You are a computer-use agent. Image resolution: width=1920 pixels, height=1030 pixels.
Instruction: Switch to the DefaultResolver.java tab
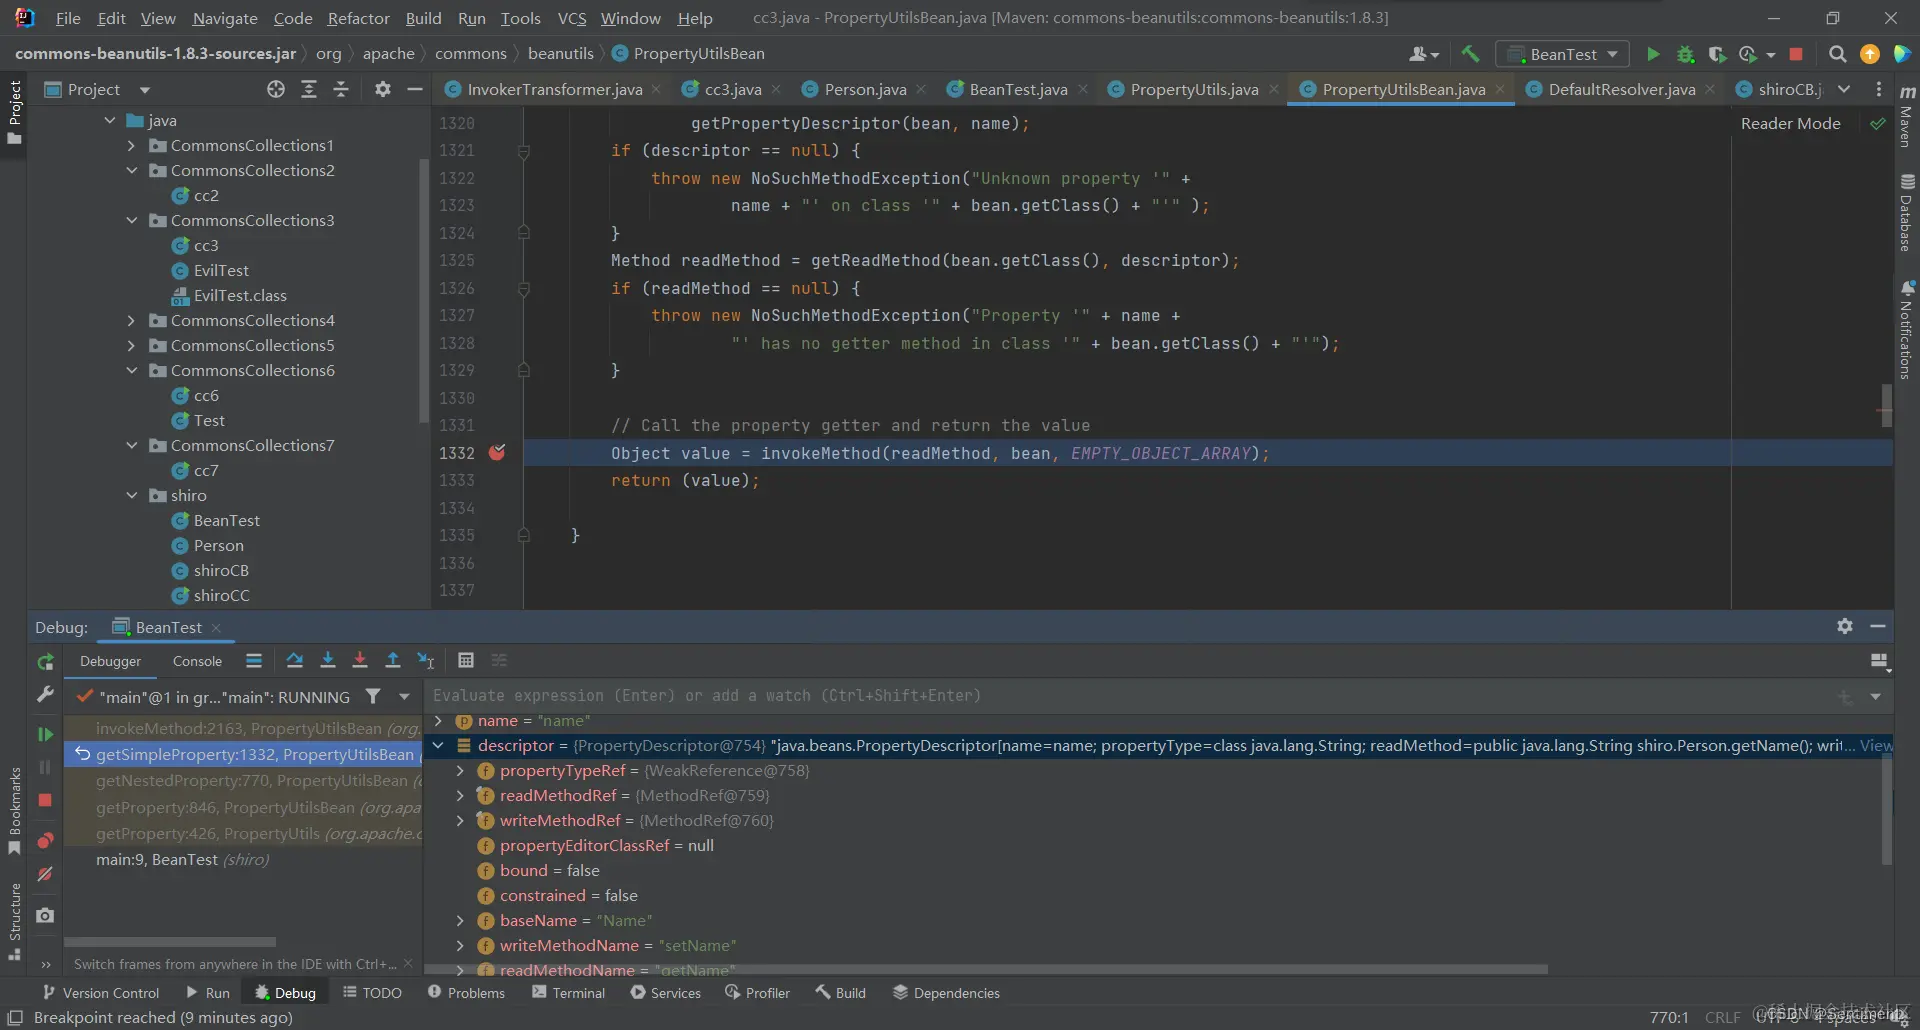pos(1621,90)
